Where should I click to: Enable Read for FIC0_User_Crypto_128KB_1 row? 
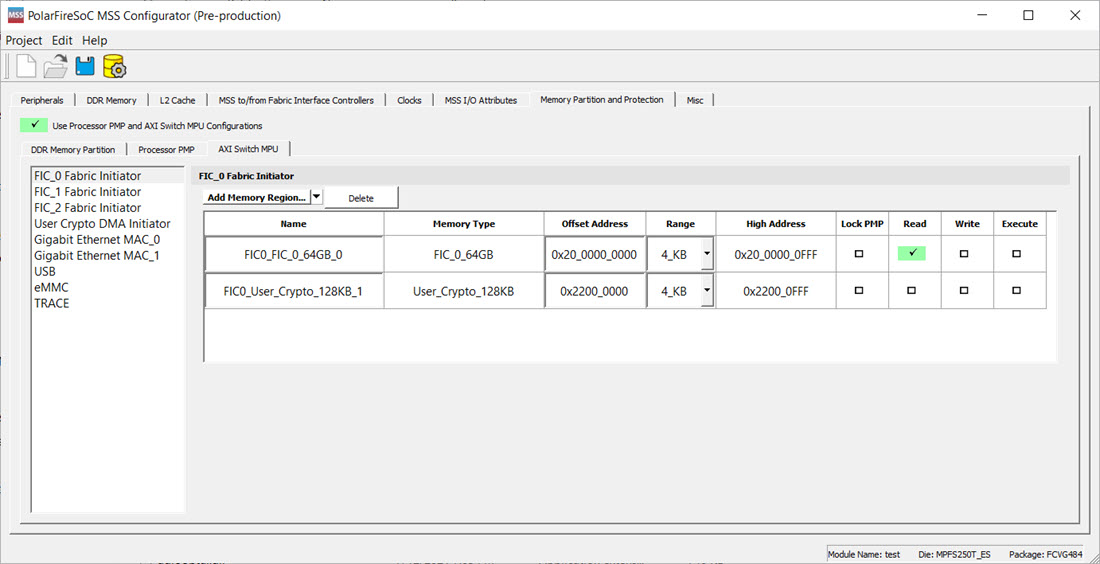coord(911,290)
